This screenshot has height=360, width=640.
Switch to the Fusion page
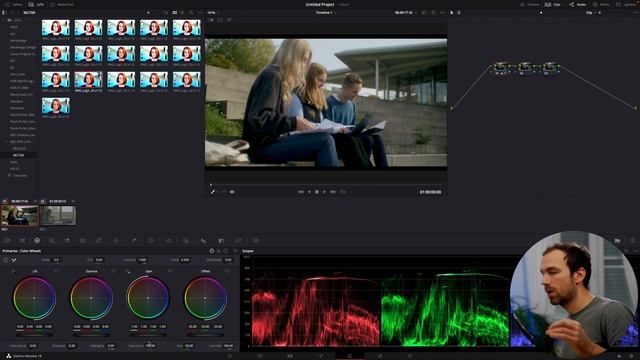click(320, 356)
